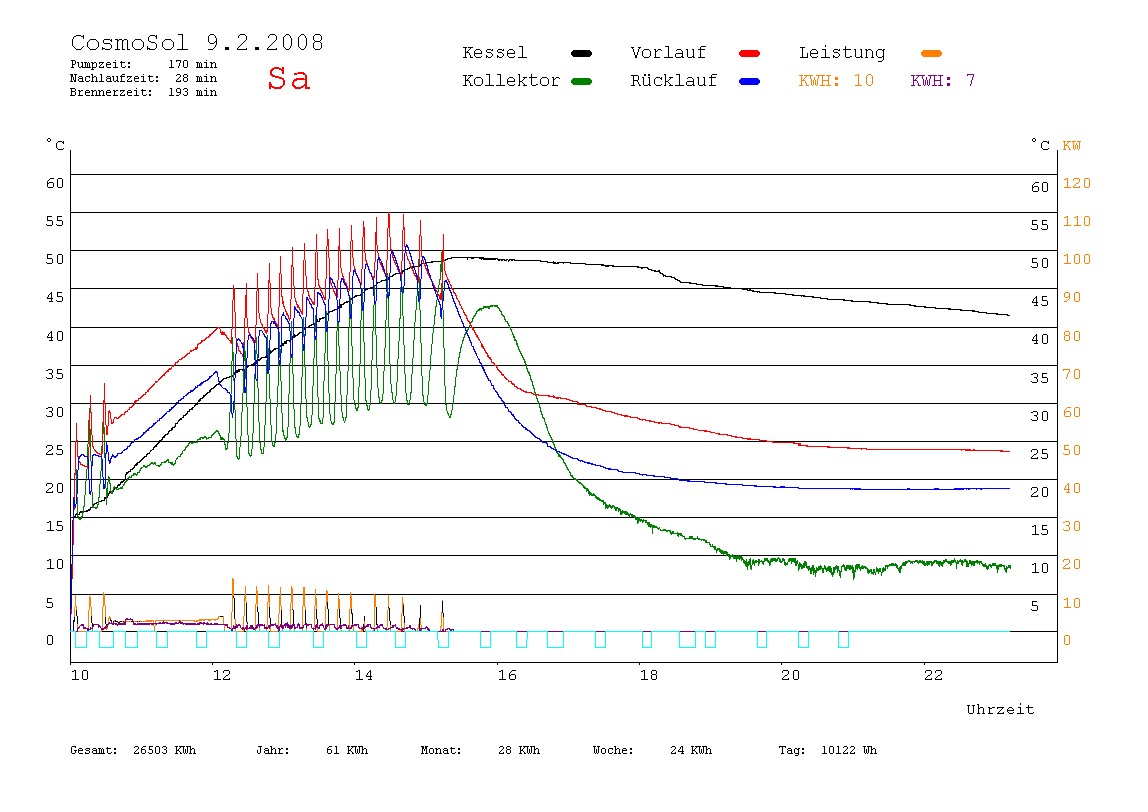Viewport: 1148px width, 812px height.
Task: Click the orange 'KW' axis unit label
Action: click(1072, 146)
